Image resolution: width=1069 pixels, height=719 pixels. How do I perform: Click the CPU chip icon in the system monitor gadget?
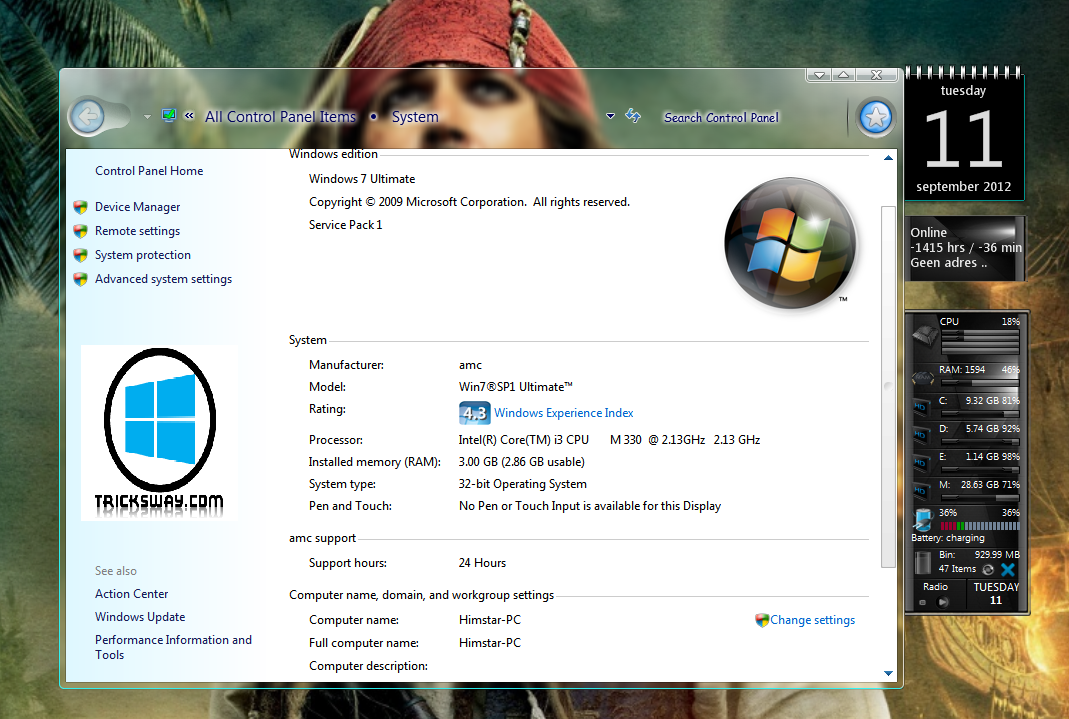coord(924,335)
